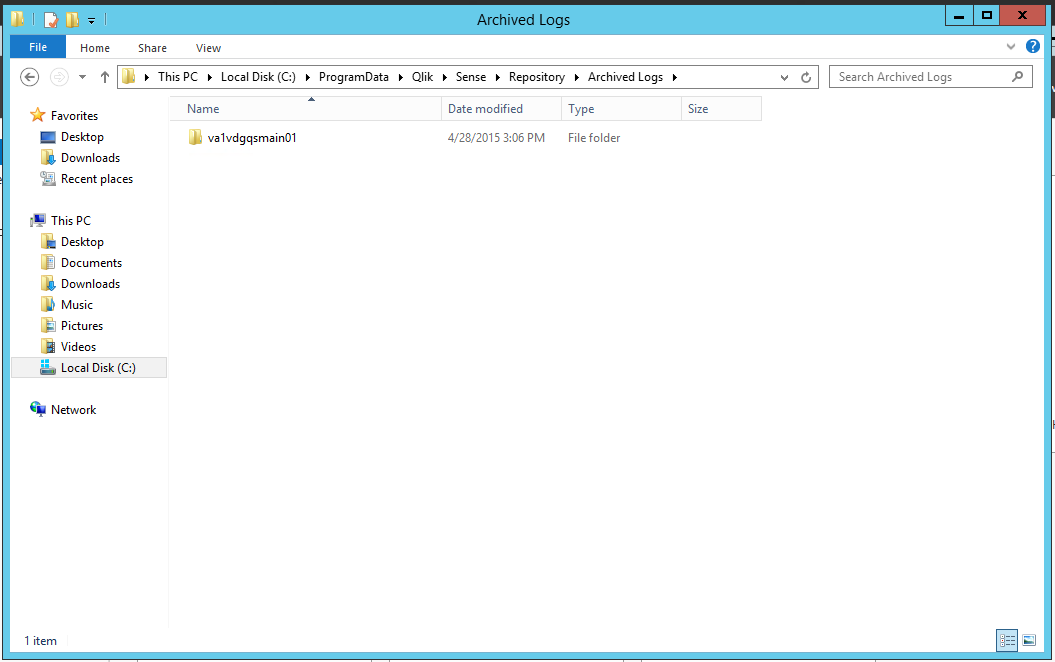
Task: Open the address bar history dropdown
Action: click(784, 77)
